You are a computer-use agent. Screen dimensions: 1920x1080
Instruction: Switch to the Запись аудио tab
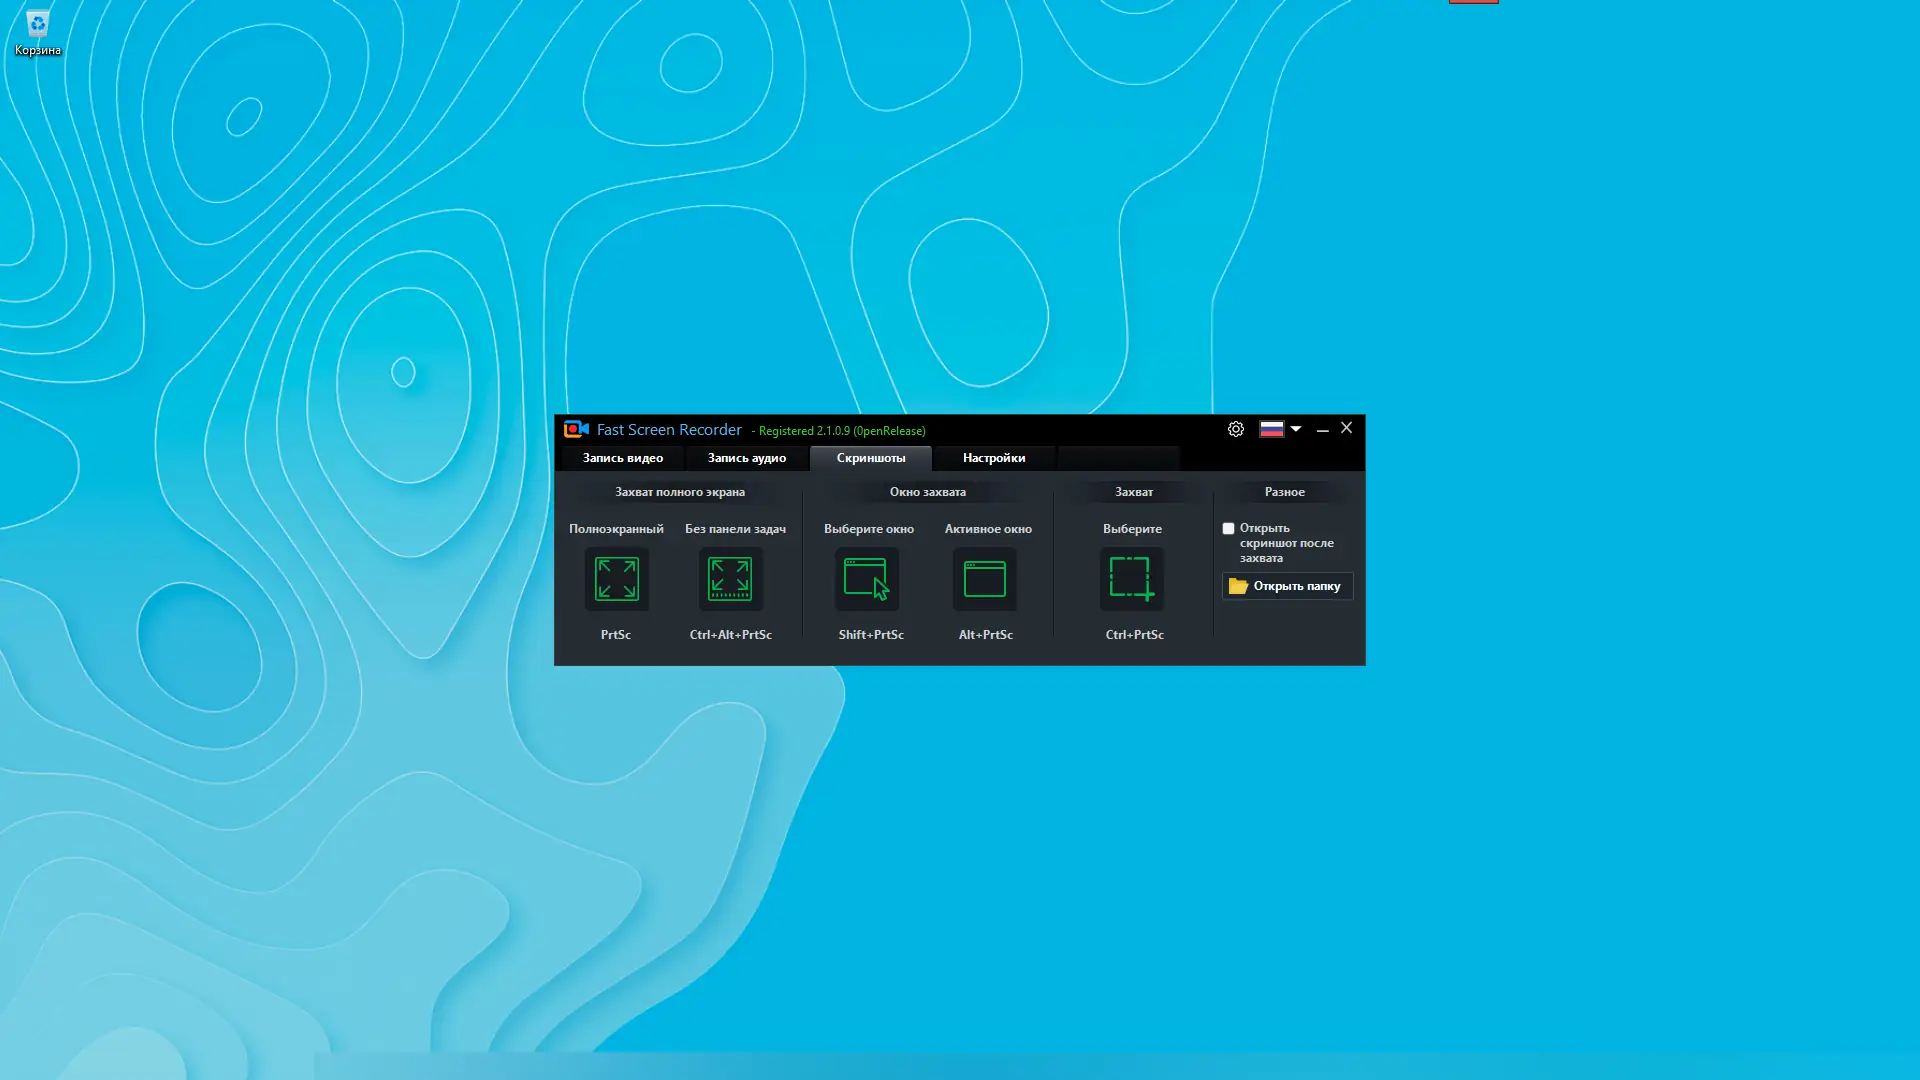(746, 458)
